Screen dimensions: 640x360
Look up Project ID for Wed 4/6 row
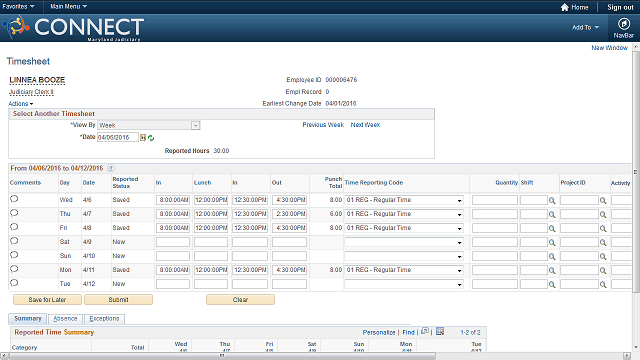click(x=603, y=200)
